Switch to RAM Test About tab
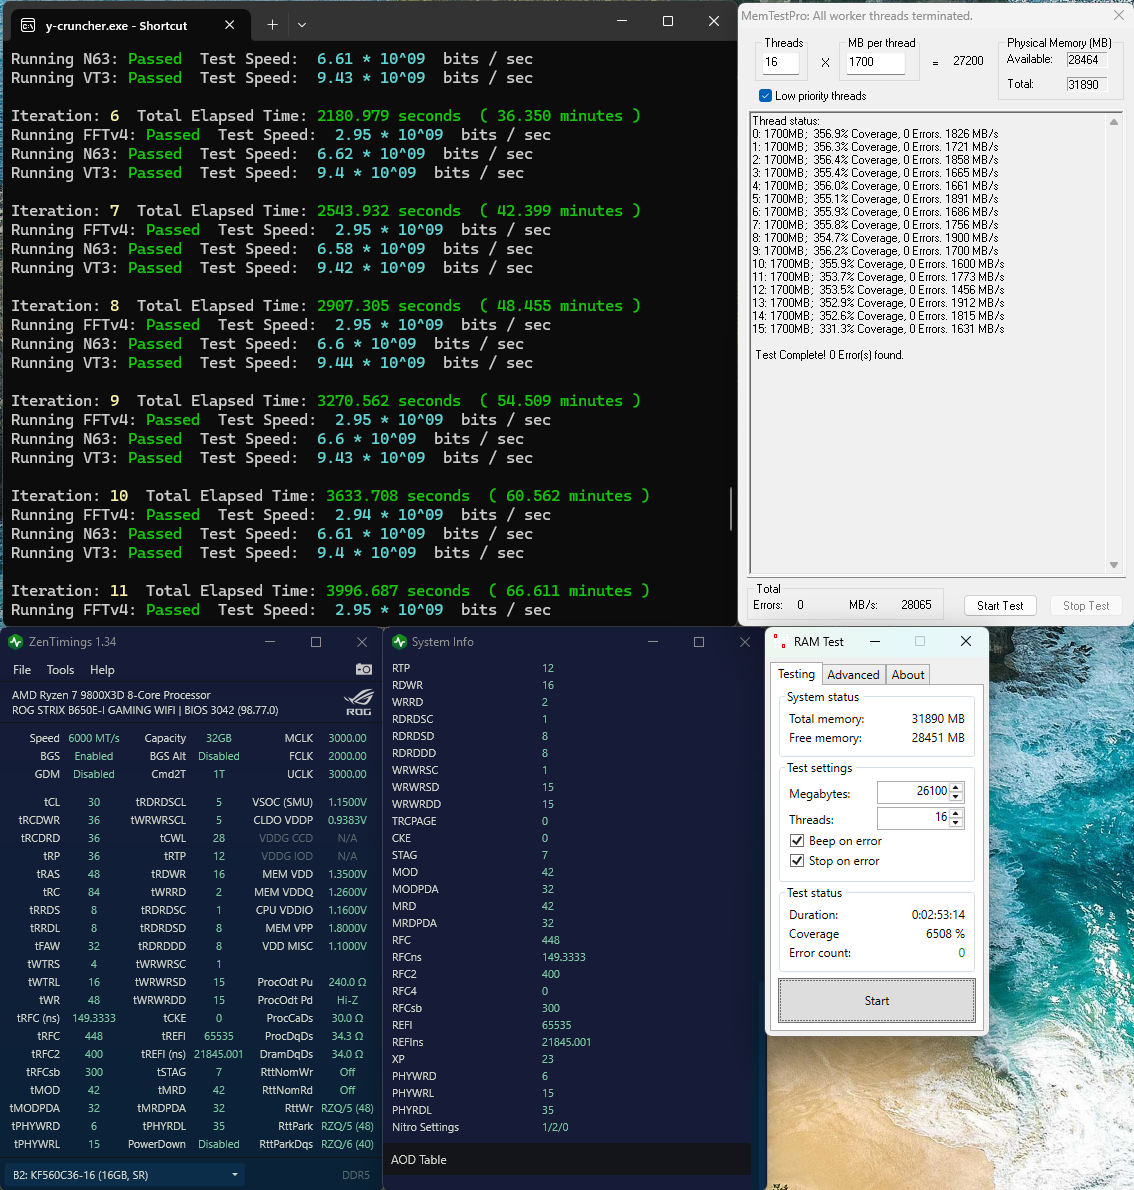 click(908, 675)
